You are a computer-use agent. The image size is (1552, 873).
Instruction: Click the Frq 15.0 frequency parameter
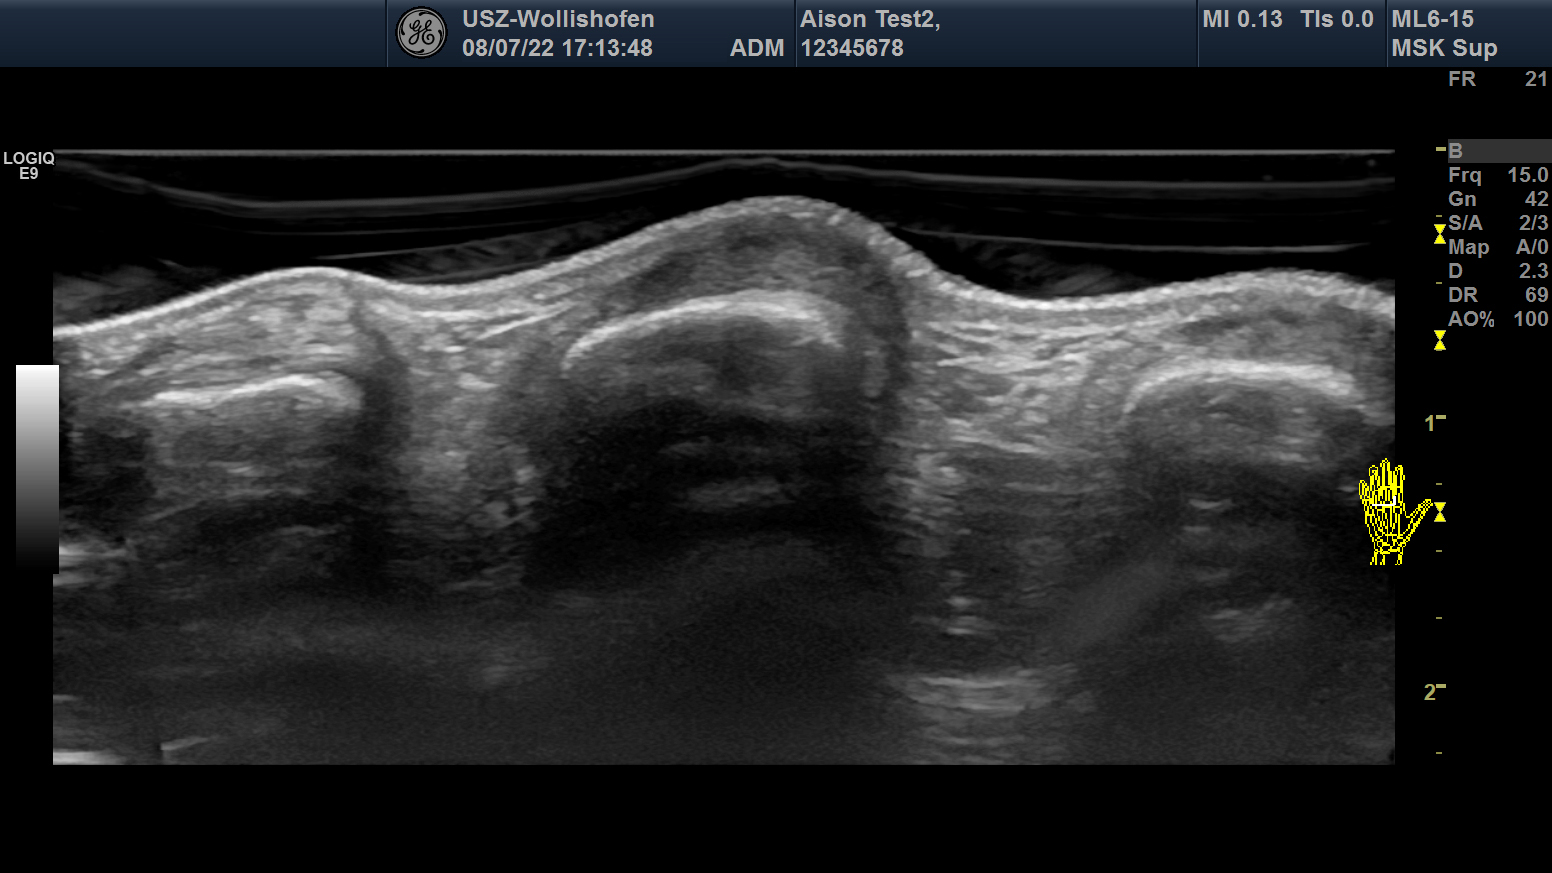point(1497,175)
